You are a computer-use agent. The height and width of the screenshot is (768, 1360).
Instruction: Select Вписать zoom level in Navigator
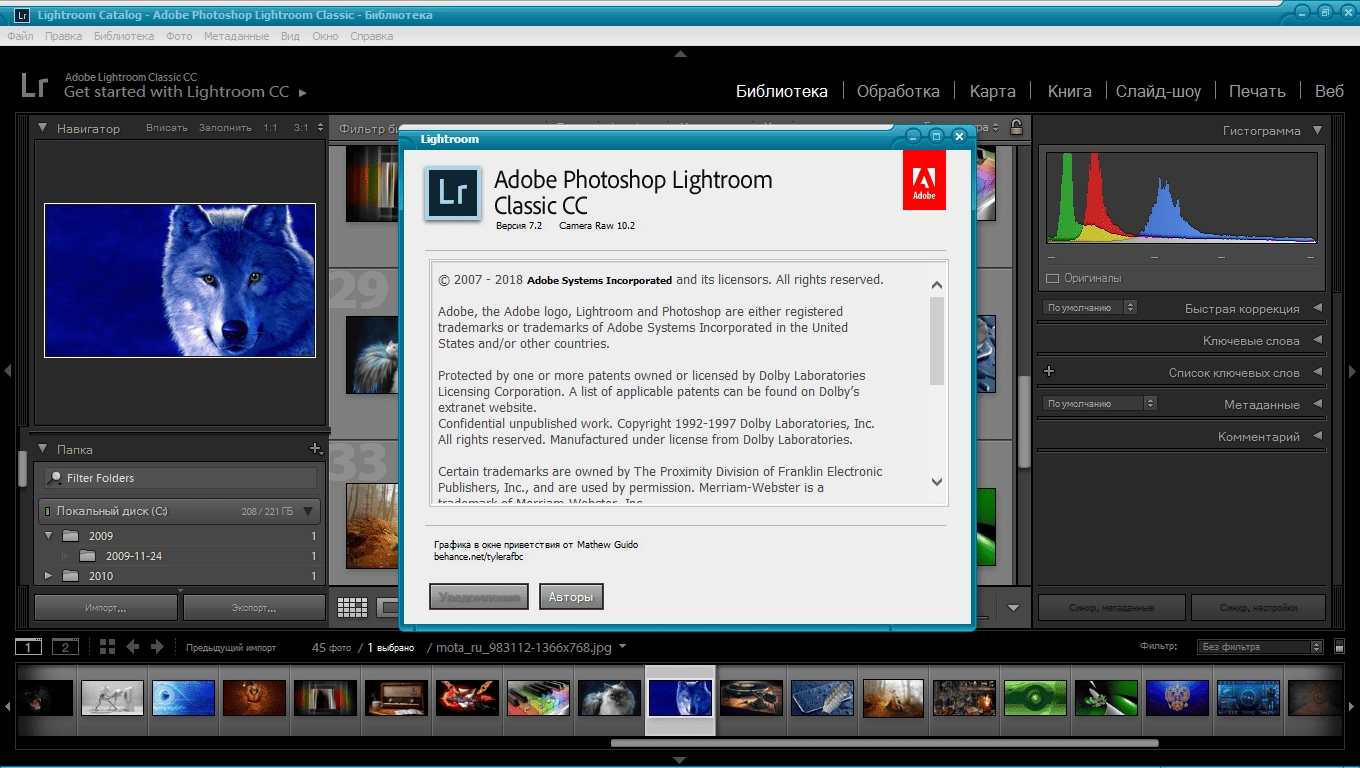167,128
